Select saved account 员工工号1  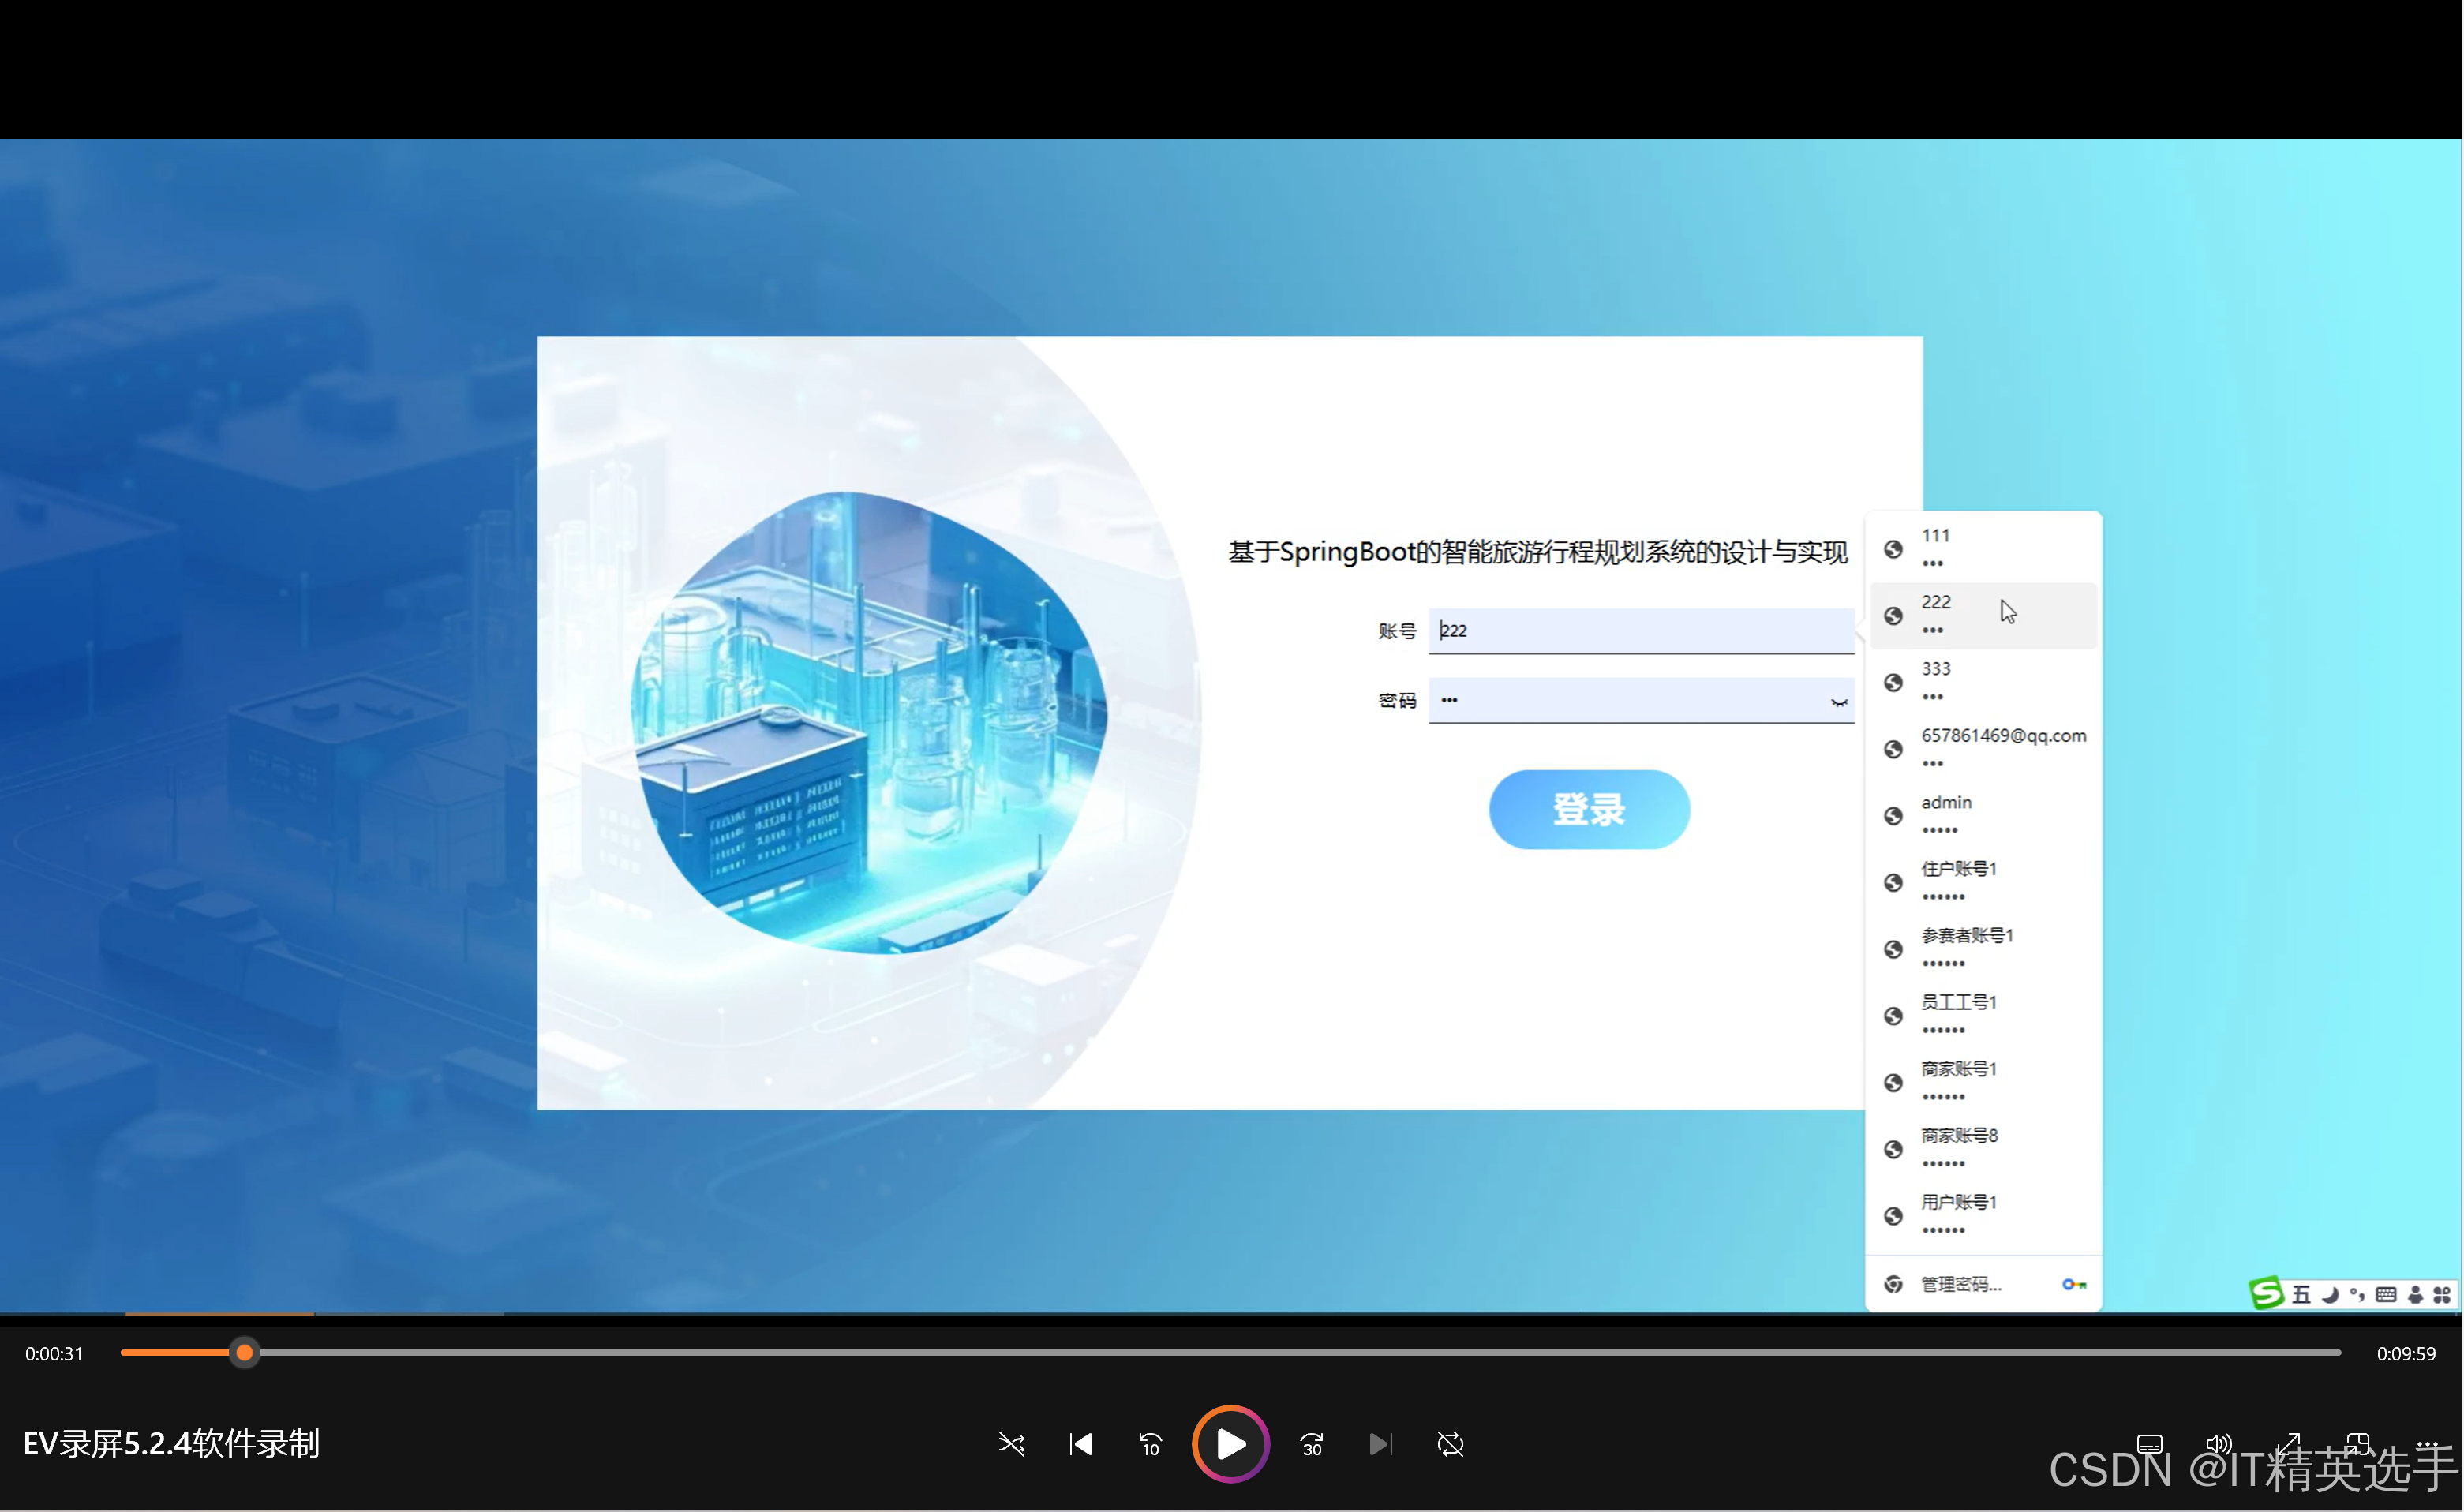(1983, 1015)
